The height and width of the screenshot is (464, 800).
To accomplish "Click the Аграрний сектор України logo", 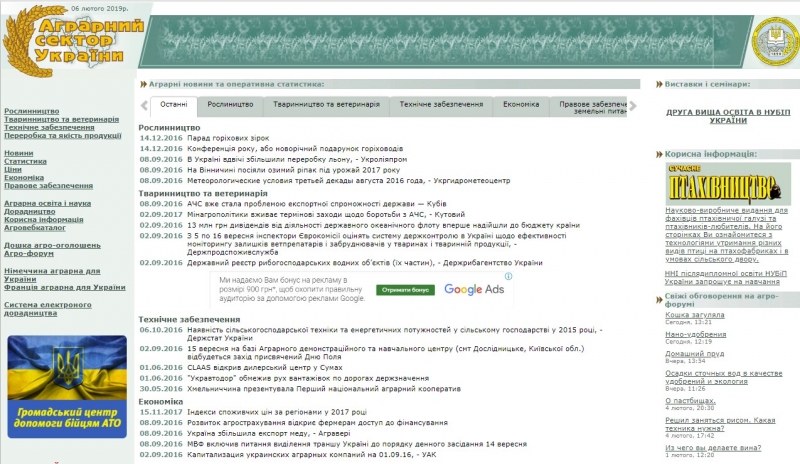I will pos(73,42).
